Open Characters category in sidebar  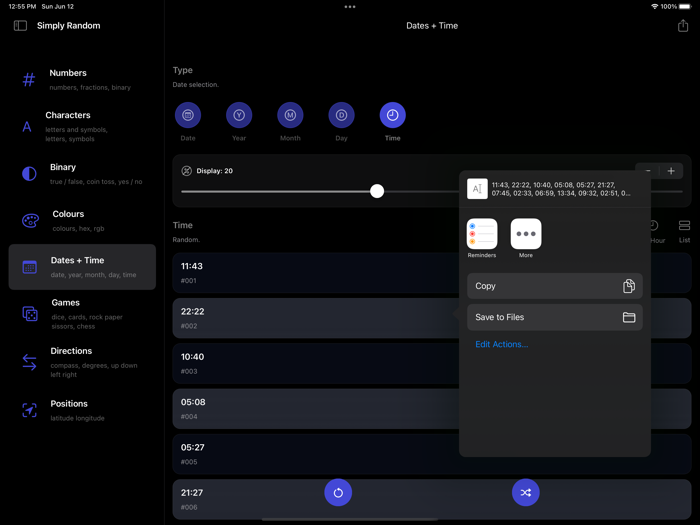[82, 126]
